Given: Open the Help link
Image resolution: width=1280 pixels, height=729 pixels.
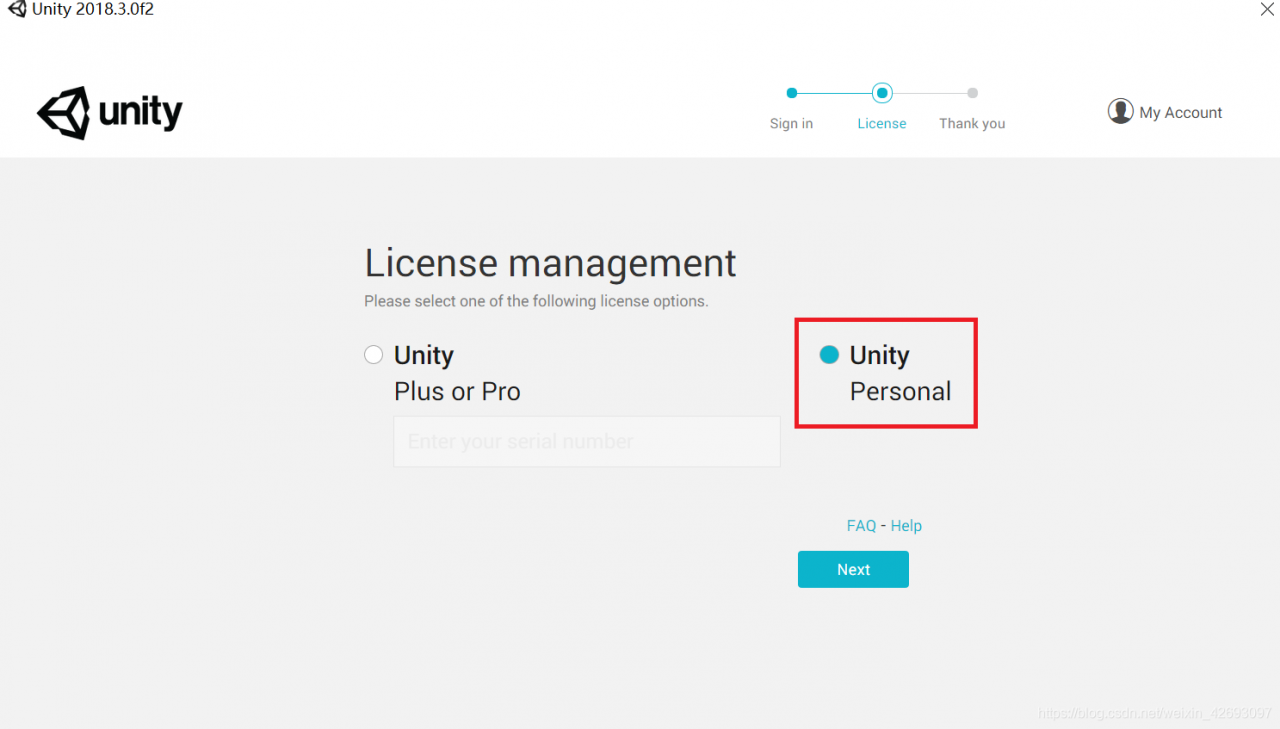Looking at the screenshot, I should (906, 526).
